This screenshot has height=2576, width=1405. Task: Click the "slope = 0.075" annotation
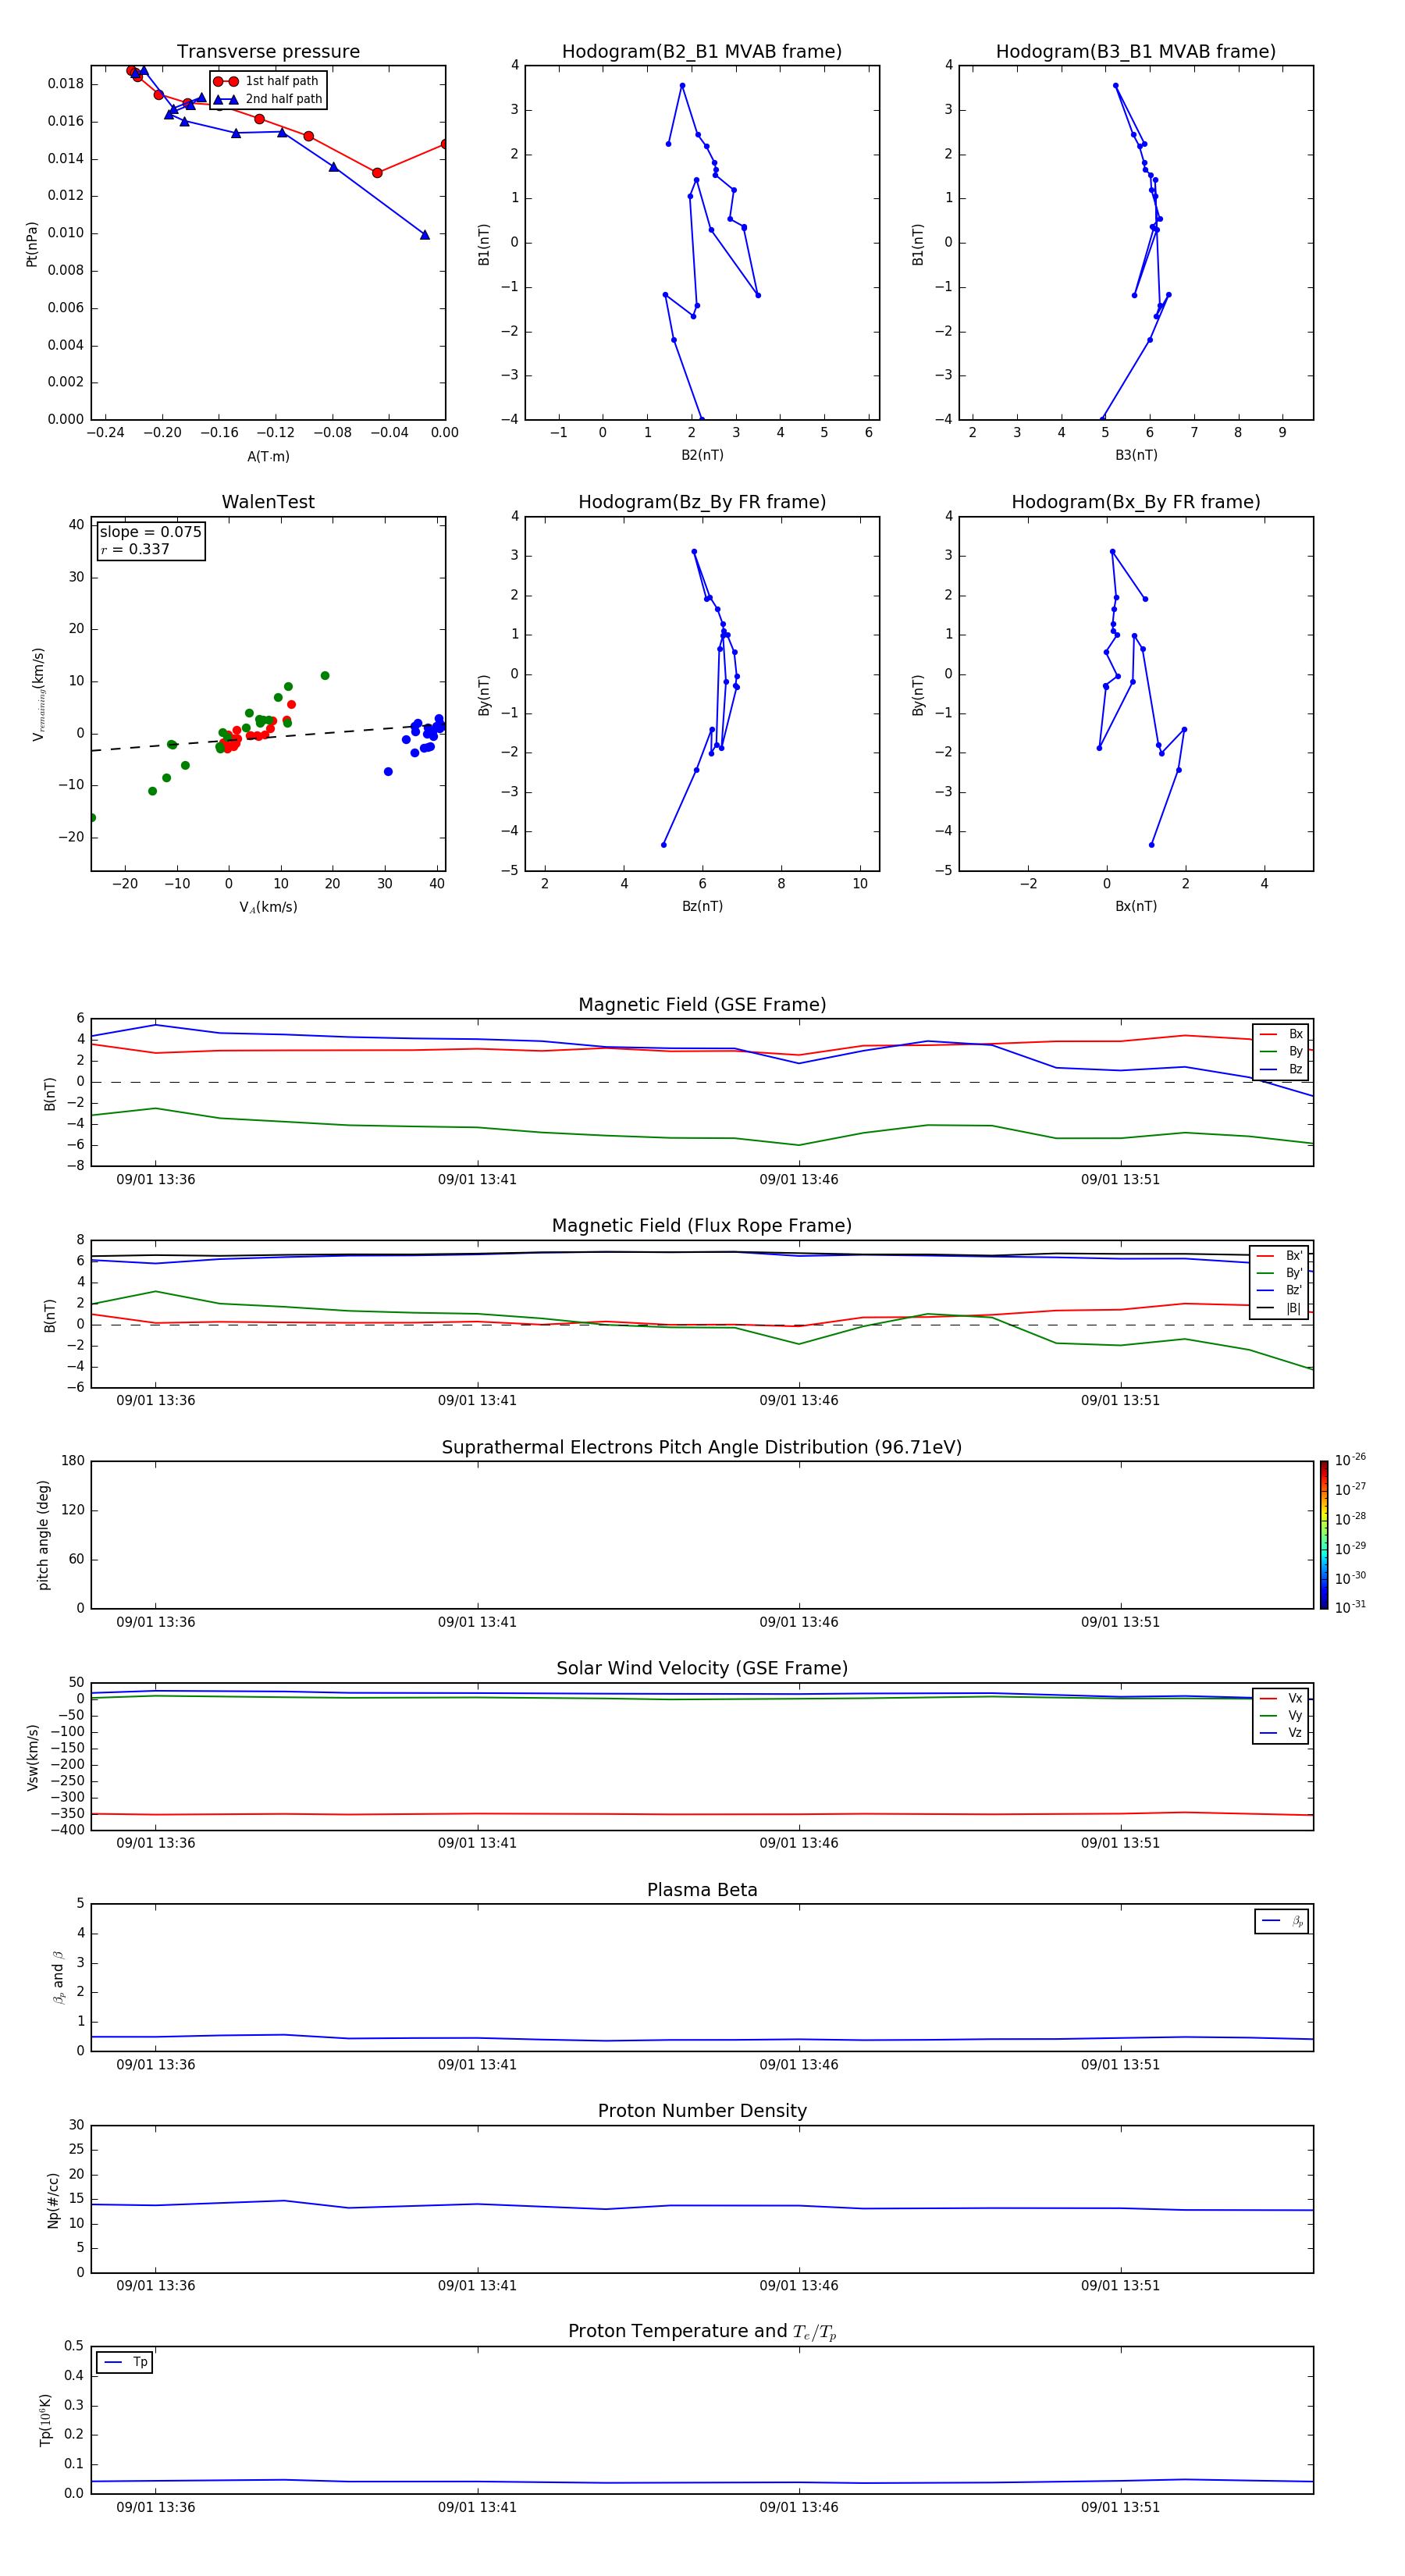pos(151,532)
